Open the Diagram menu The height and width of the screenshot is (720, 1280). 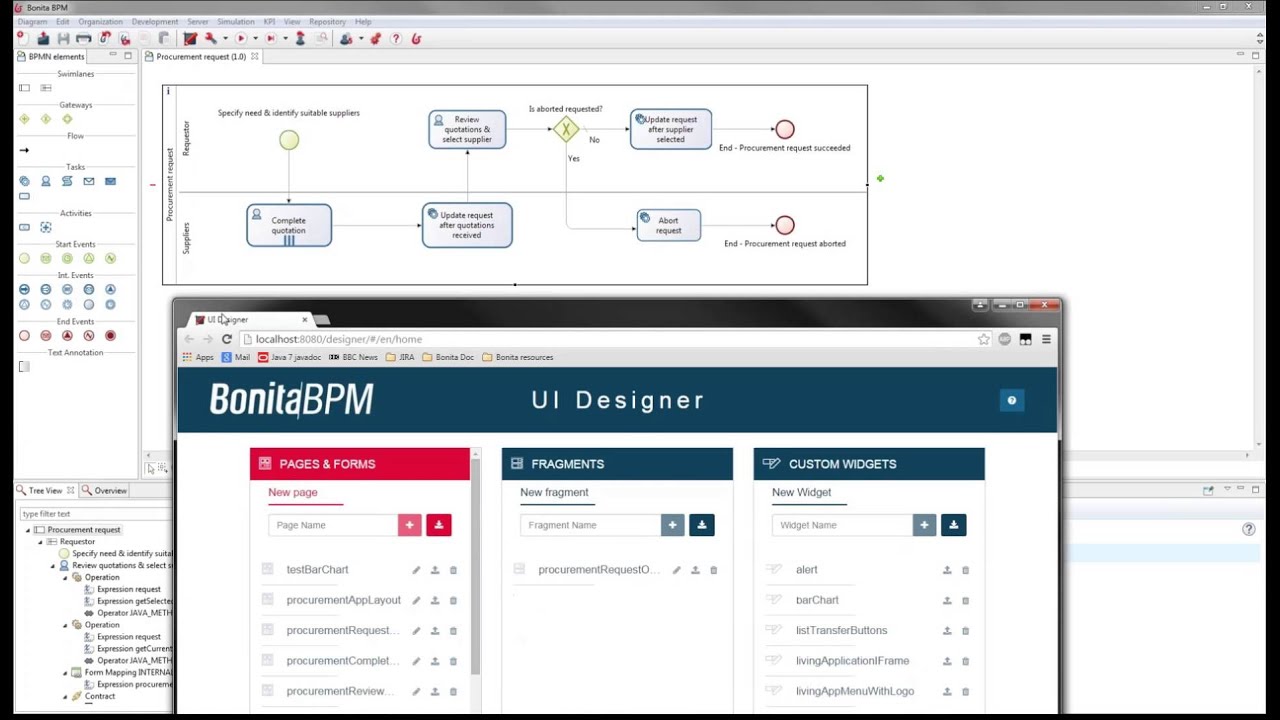pyautogui.click(x=32, y=22)
